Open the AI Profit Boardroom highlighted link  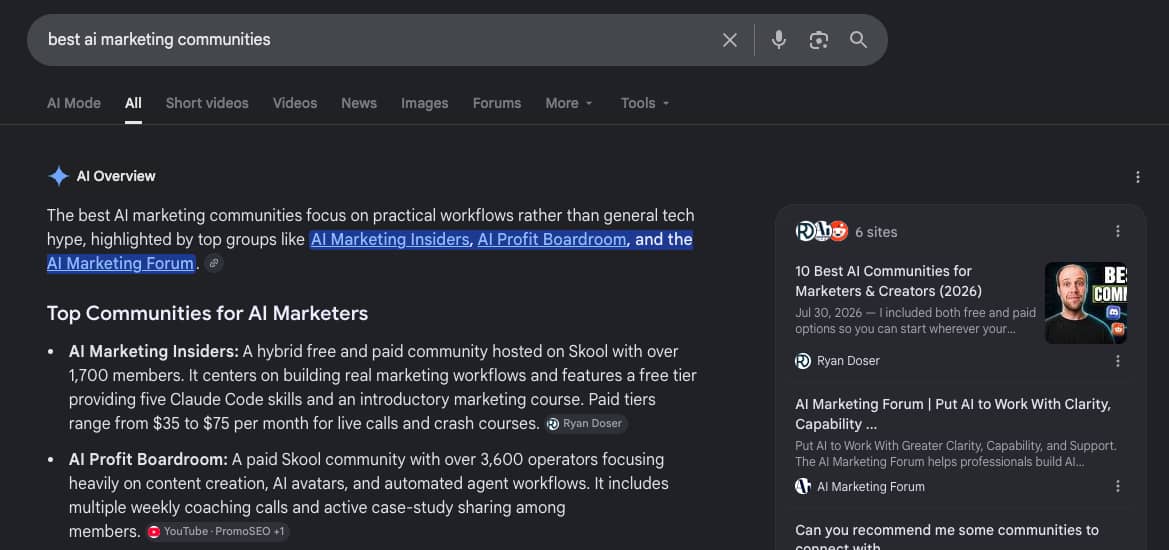point(552,239)
